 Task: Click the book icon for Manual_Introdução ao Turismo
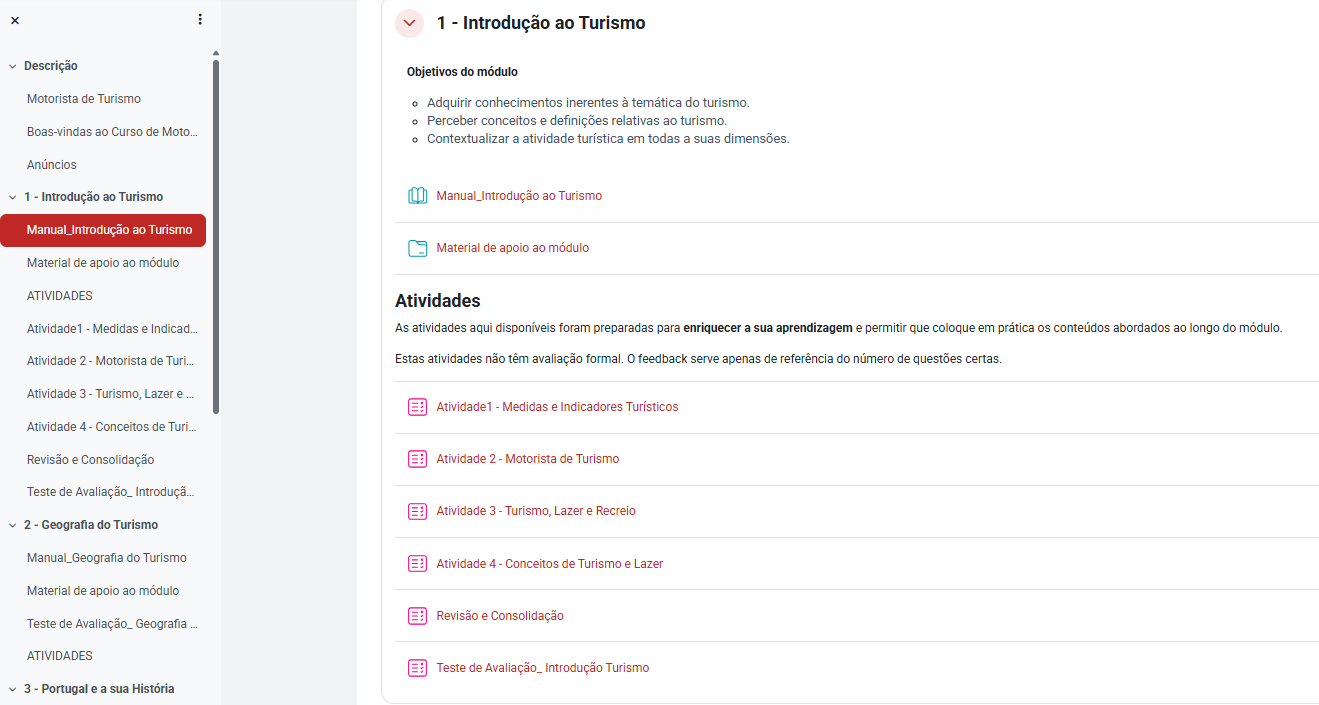[417, 196]
